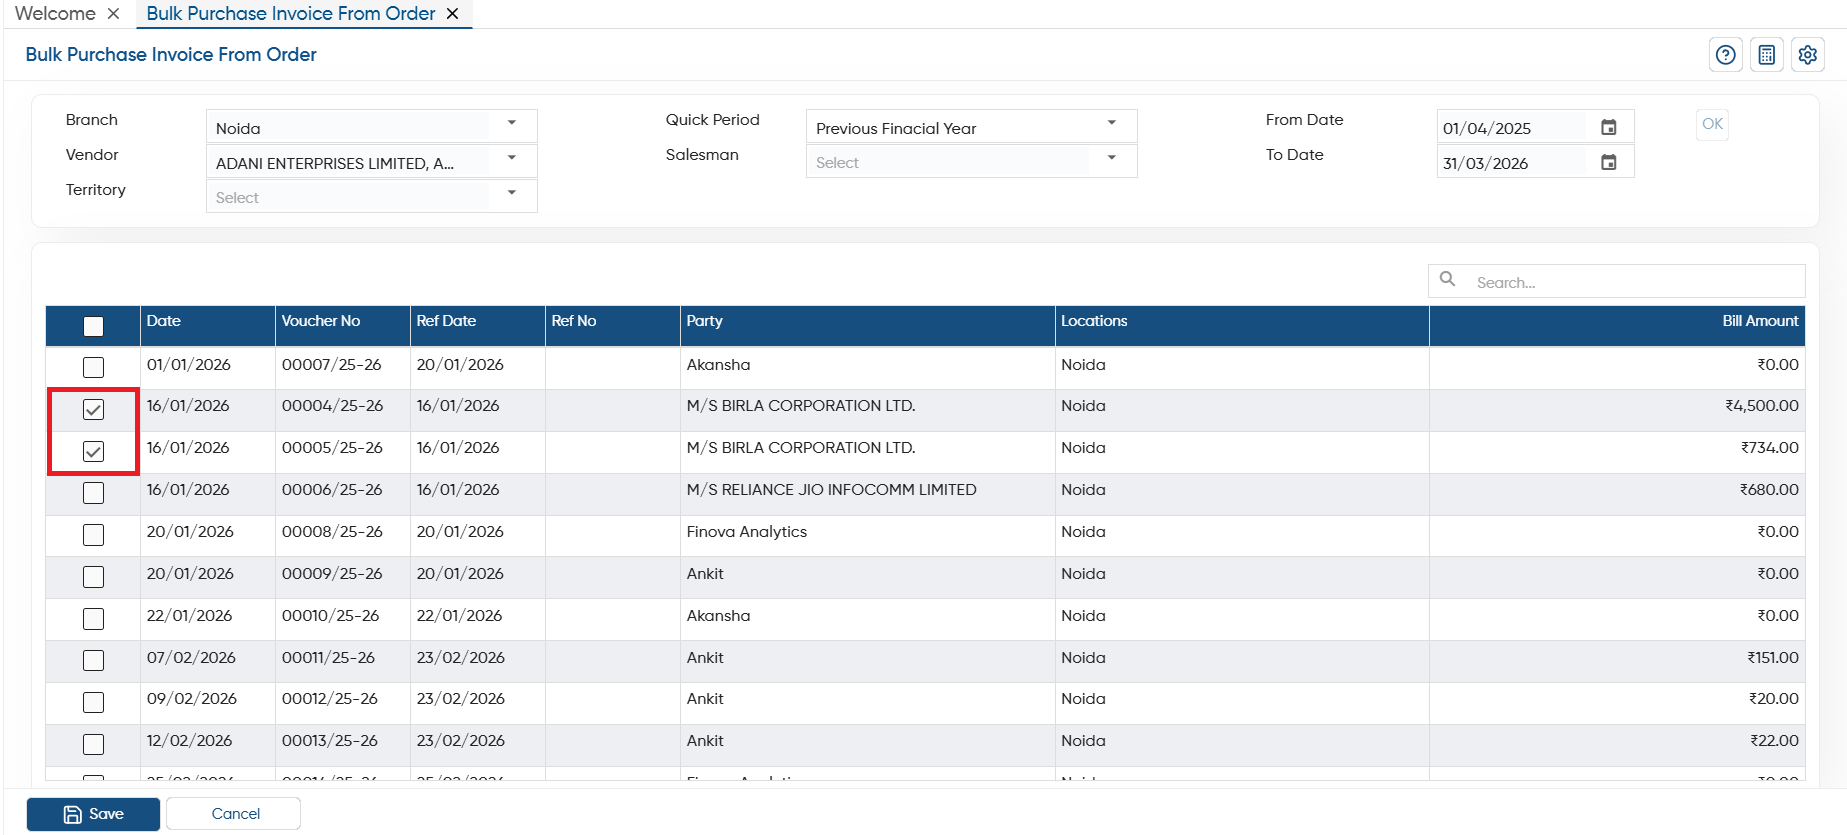Open the Salesman select dropdown
The image size is (1847, 835).
coord(972,162)
